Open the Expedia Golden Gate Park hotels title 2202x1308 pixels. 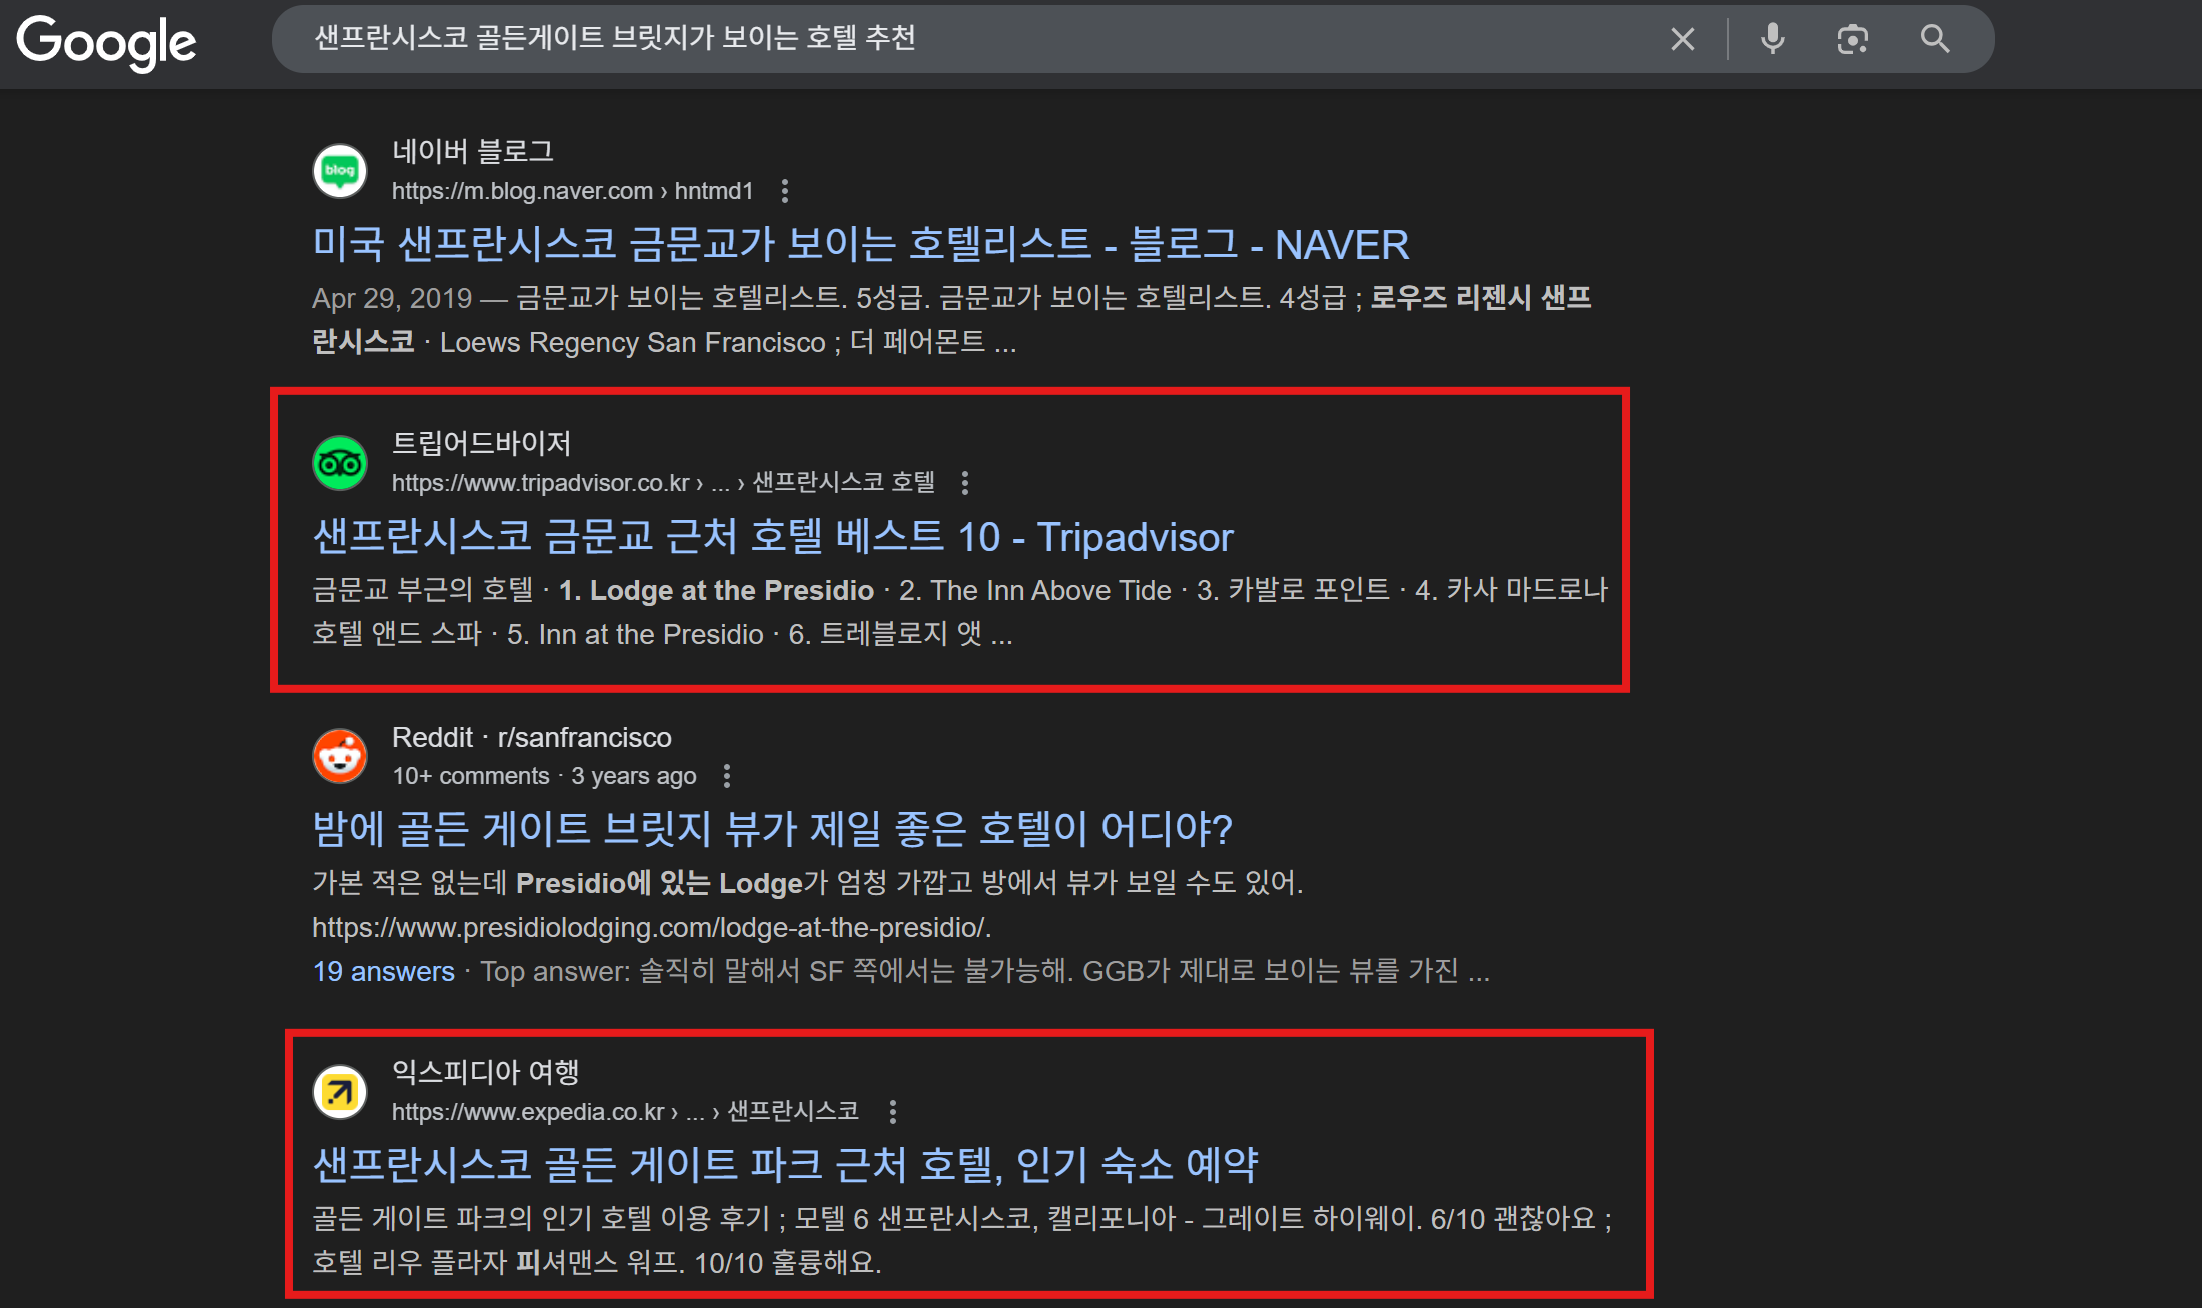coord(785,1164)
